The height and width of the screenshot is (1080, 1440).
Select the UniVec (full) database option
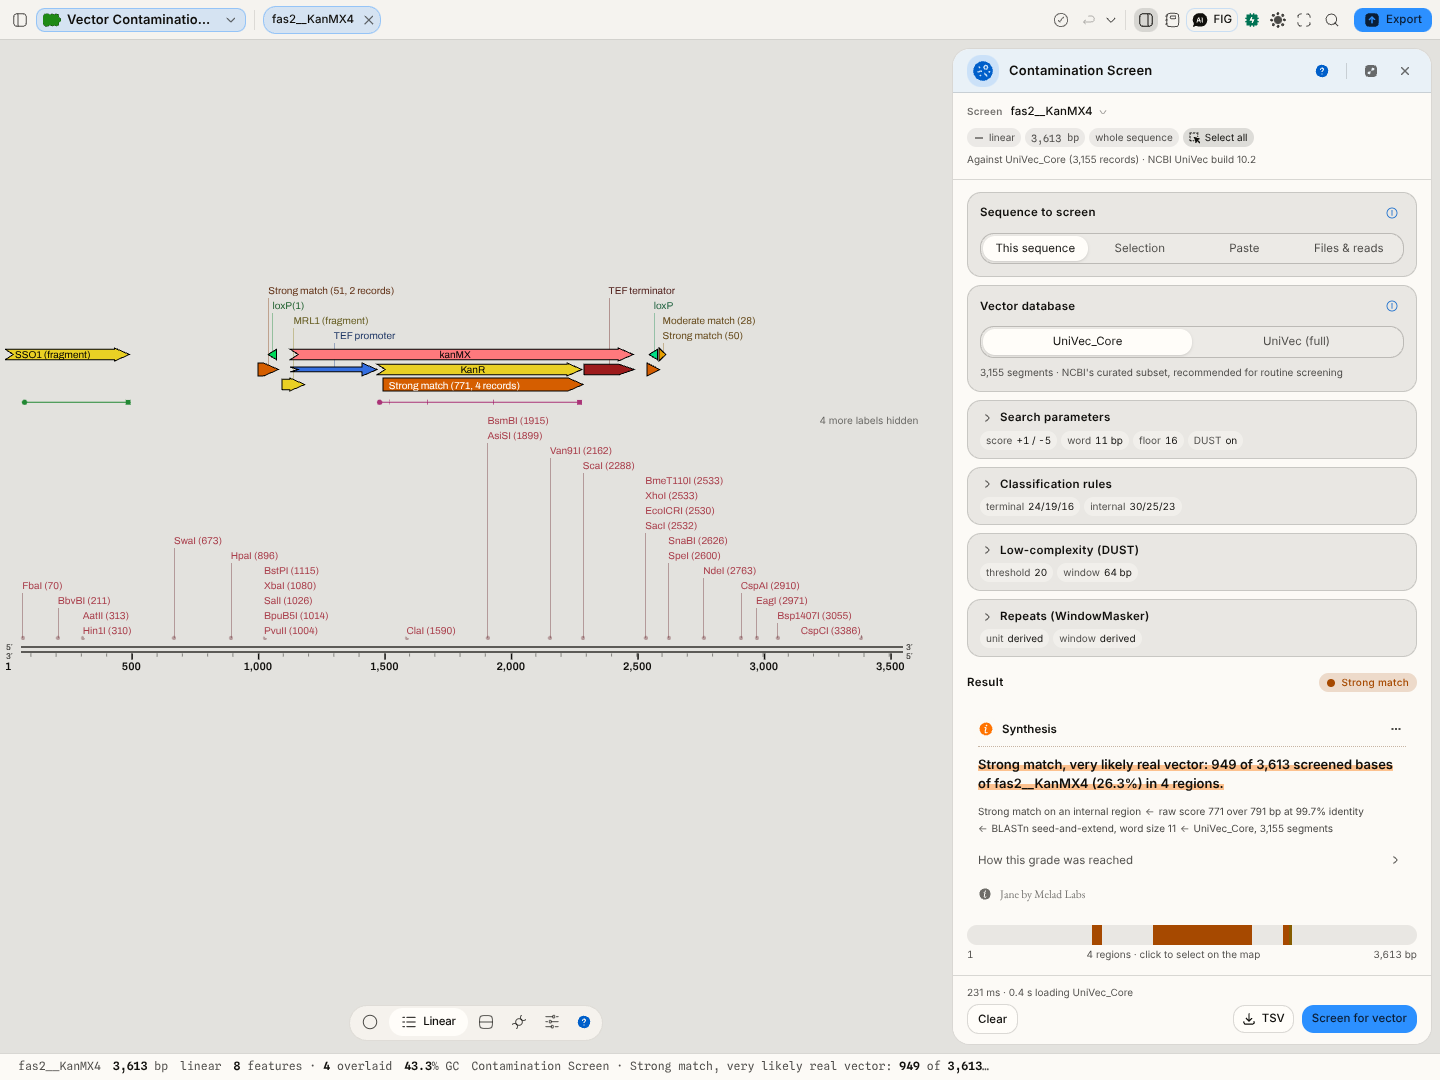point(1296,341)
